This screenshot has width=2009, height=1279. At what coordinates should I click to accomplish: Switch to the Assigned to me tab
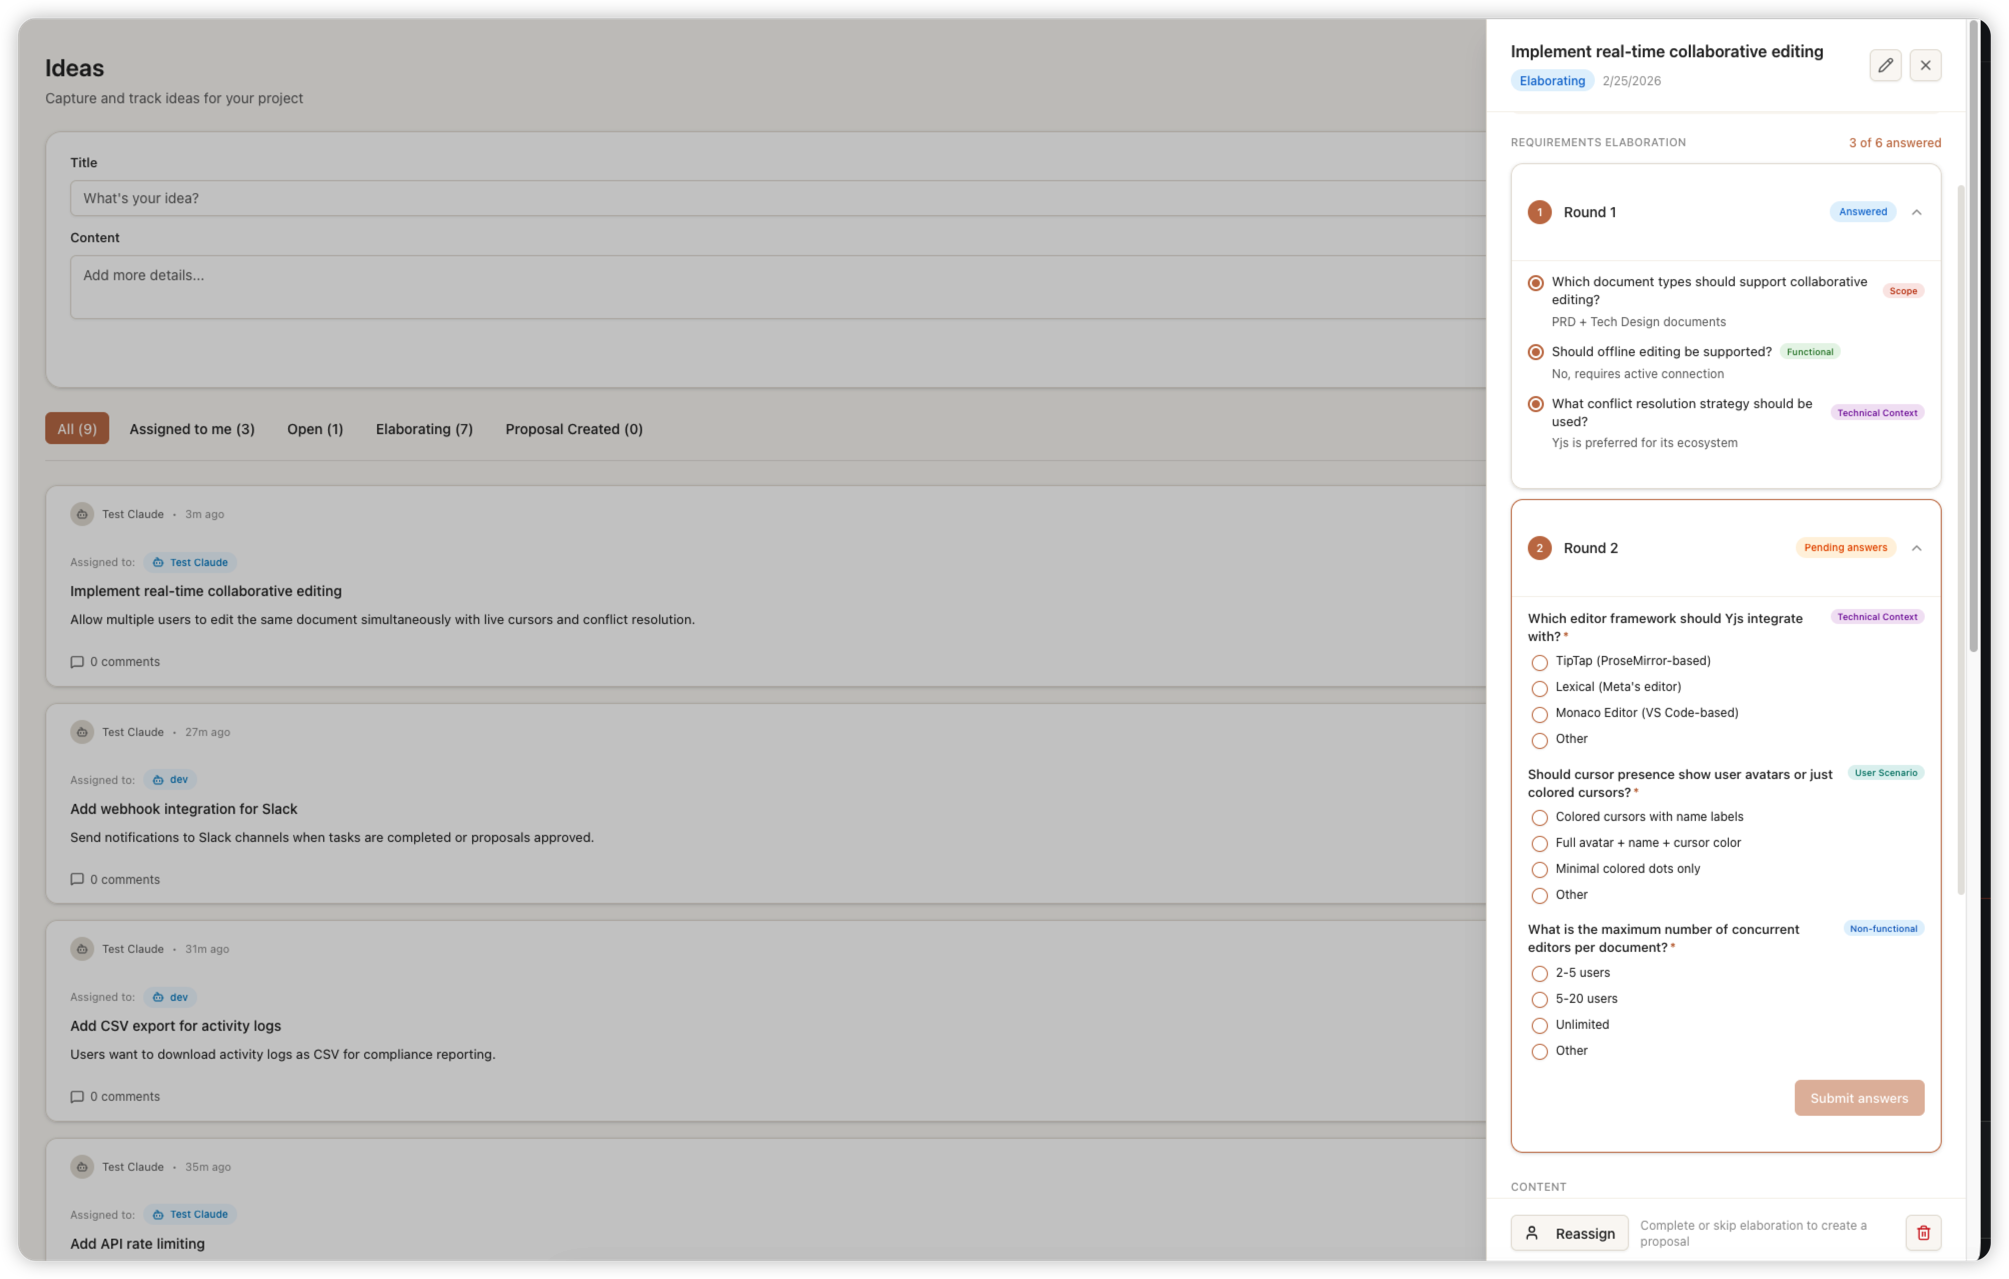(x=191, y=428)
